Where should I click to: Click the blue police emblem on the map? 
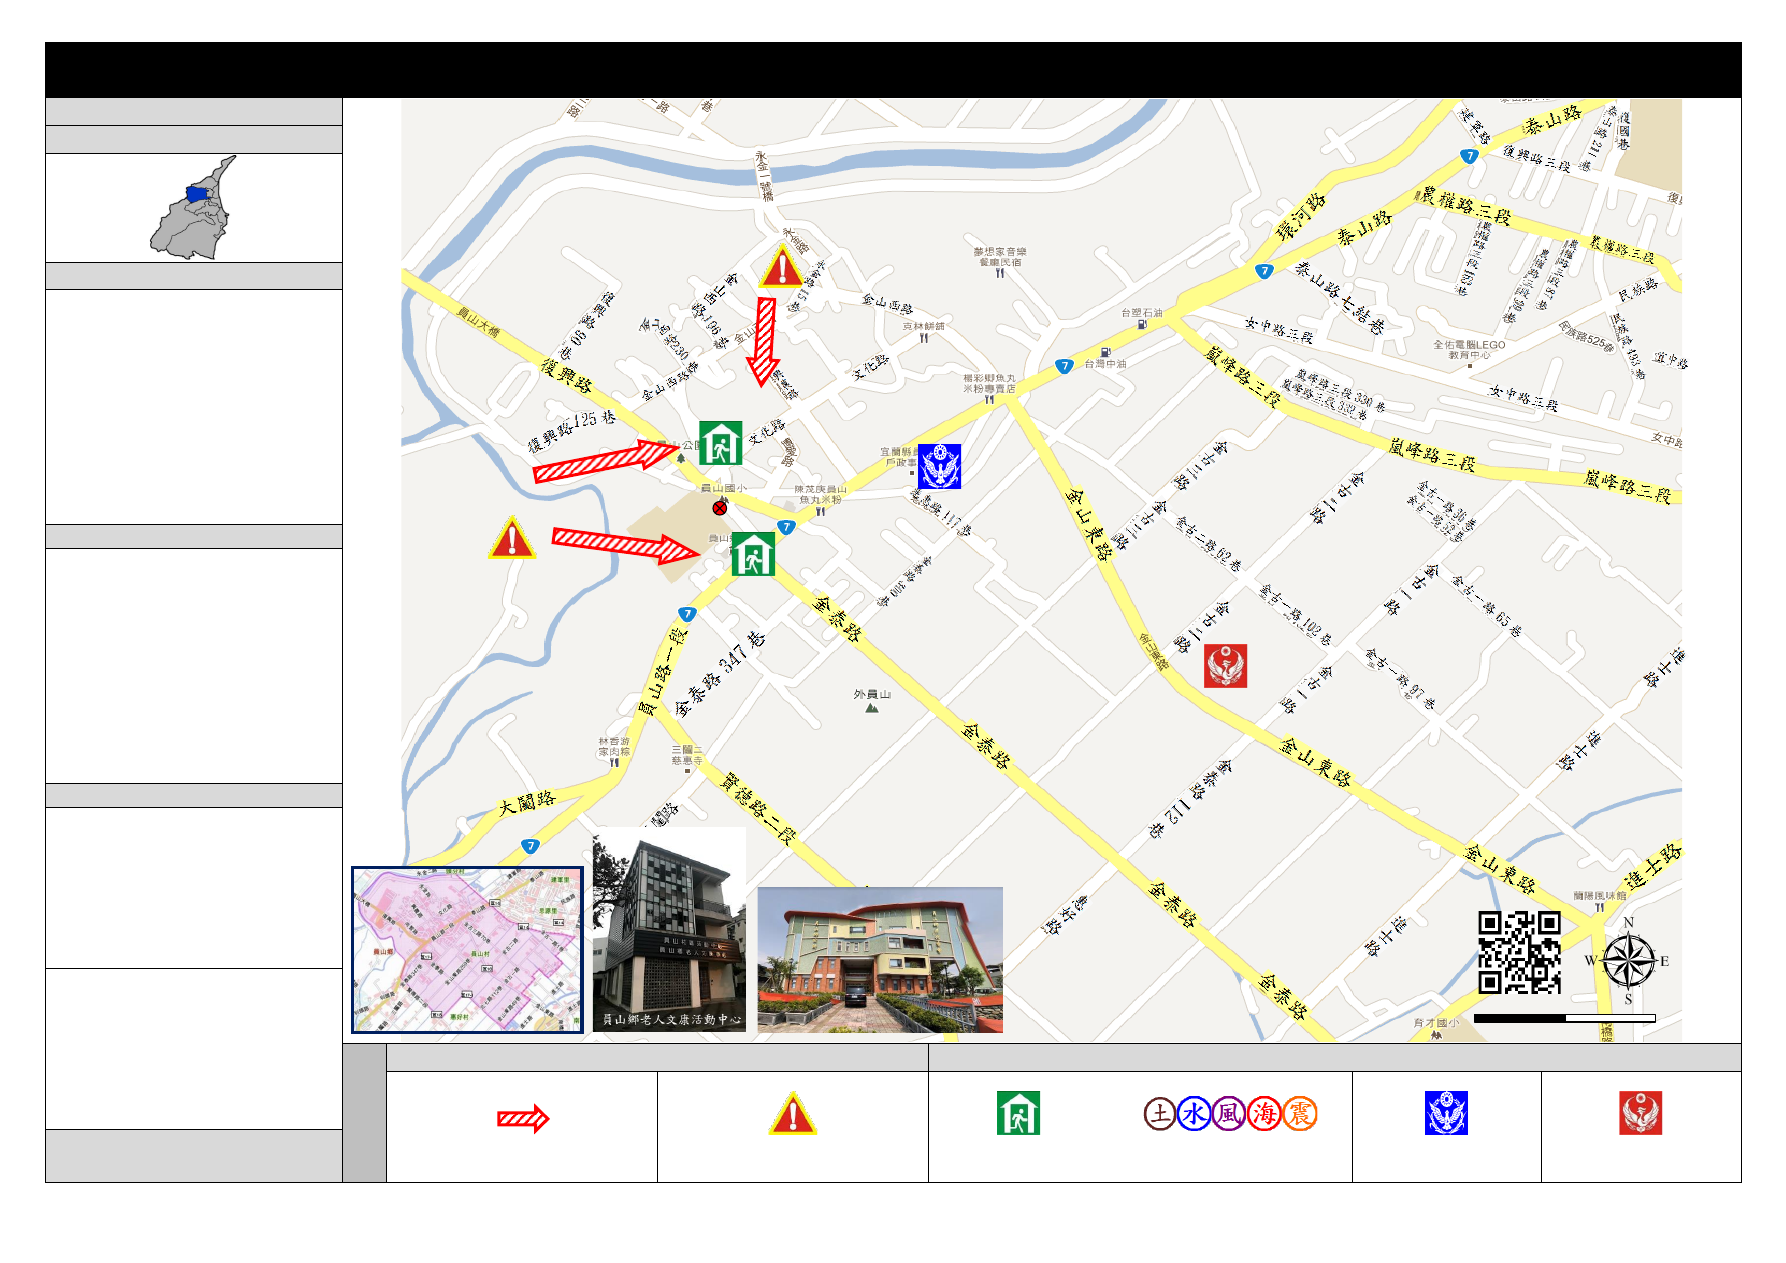pyautogui.click(x=939, y=466)
